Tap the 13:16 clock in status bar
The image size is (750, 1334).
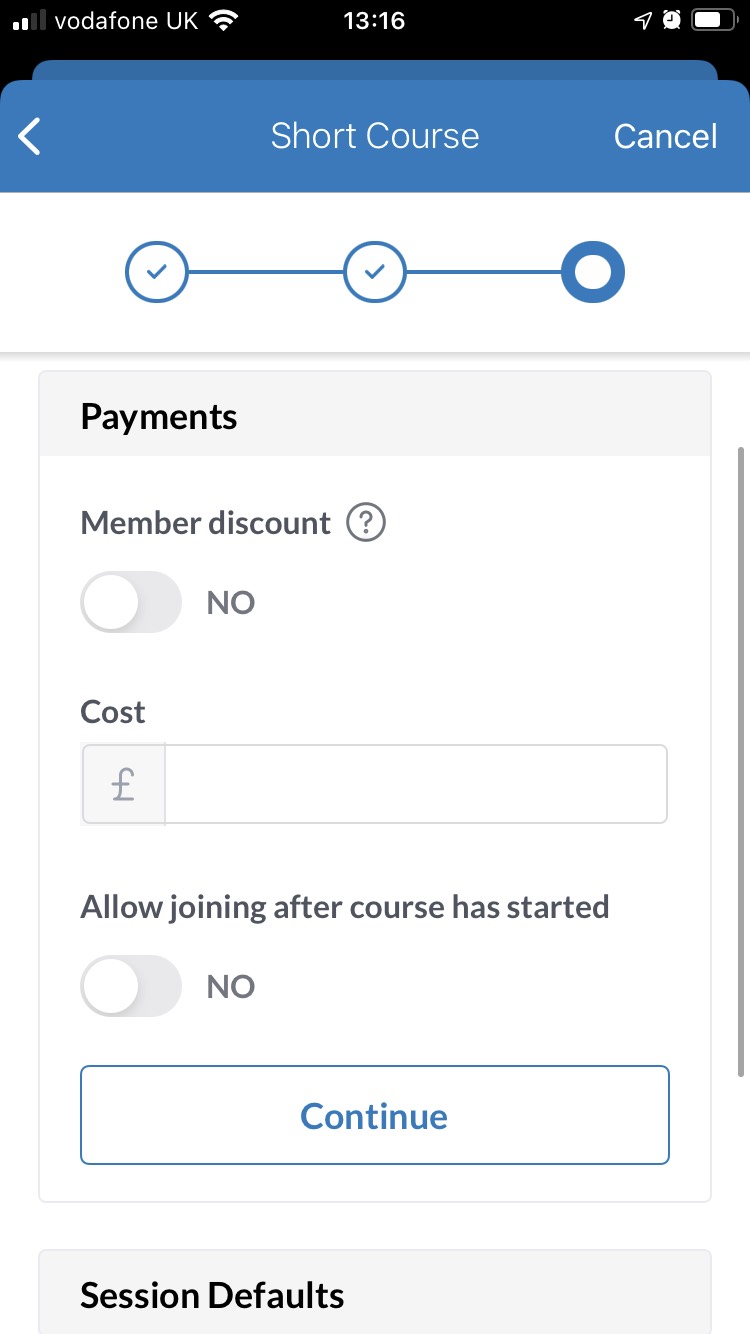coord(374,21)
